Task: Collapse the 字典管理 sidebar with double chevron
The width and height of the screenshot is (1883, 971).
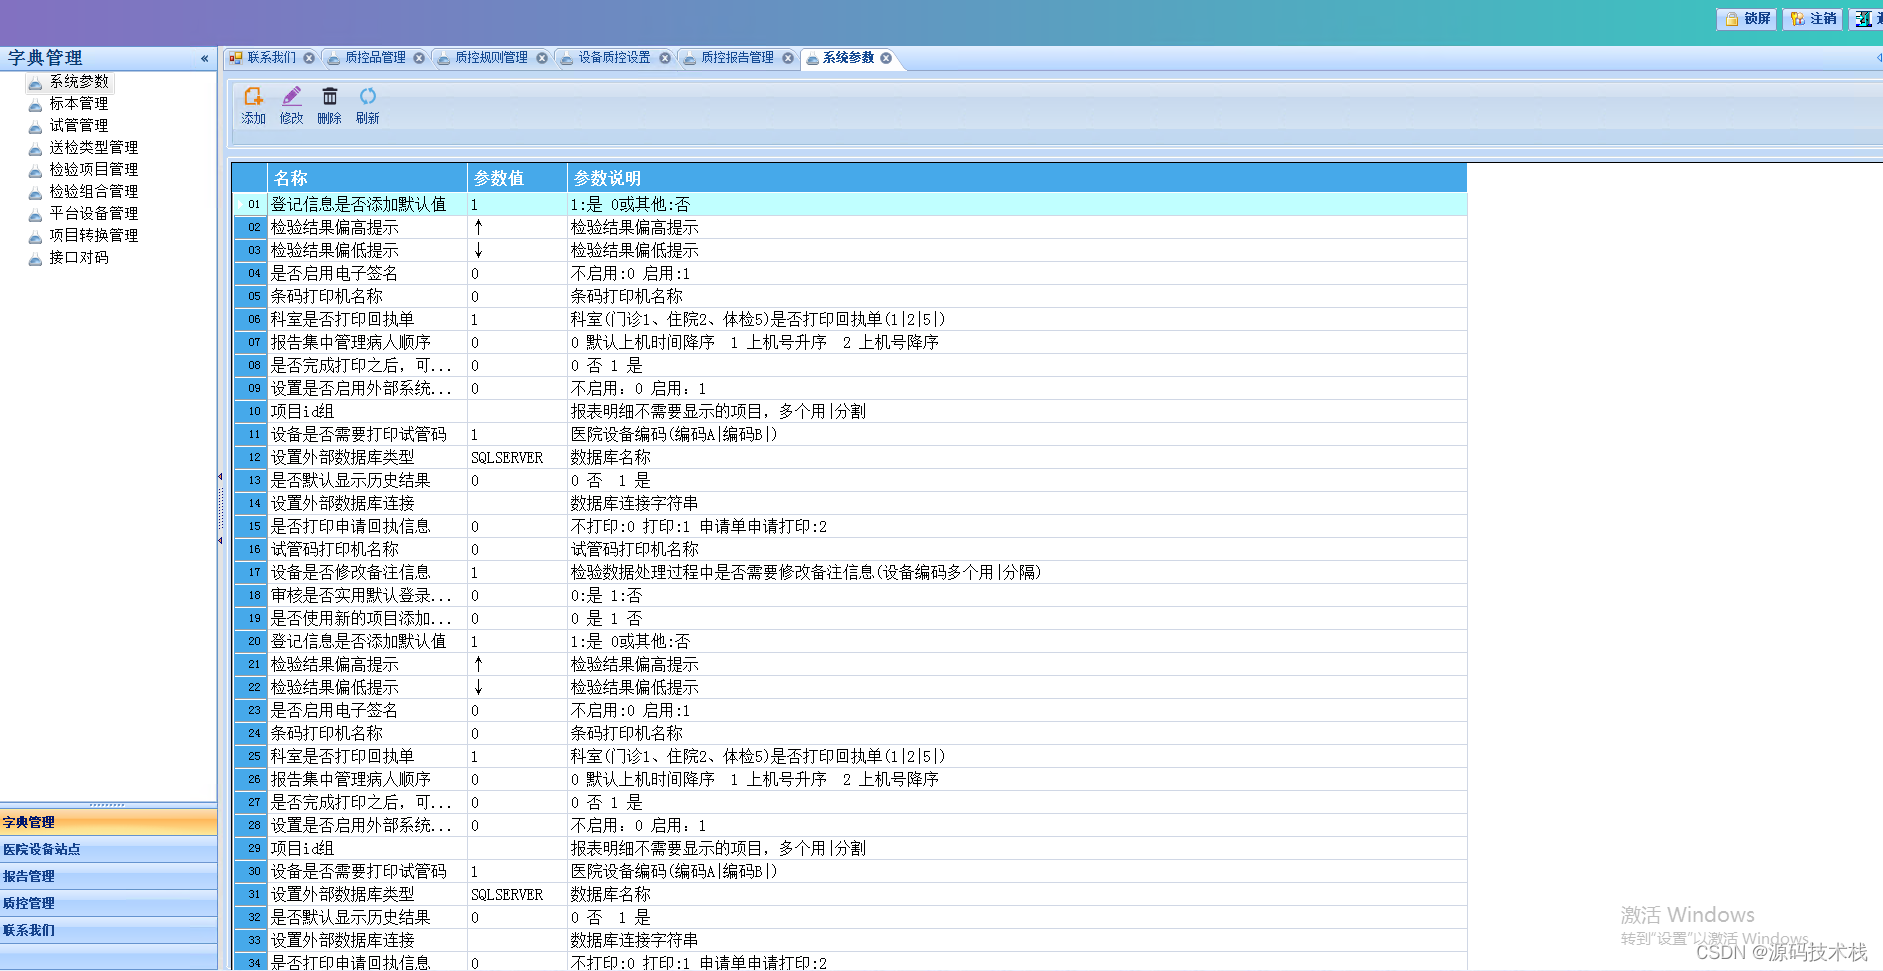Action: point(204,58)
